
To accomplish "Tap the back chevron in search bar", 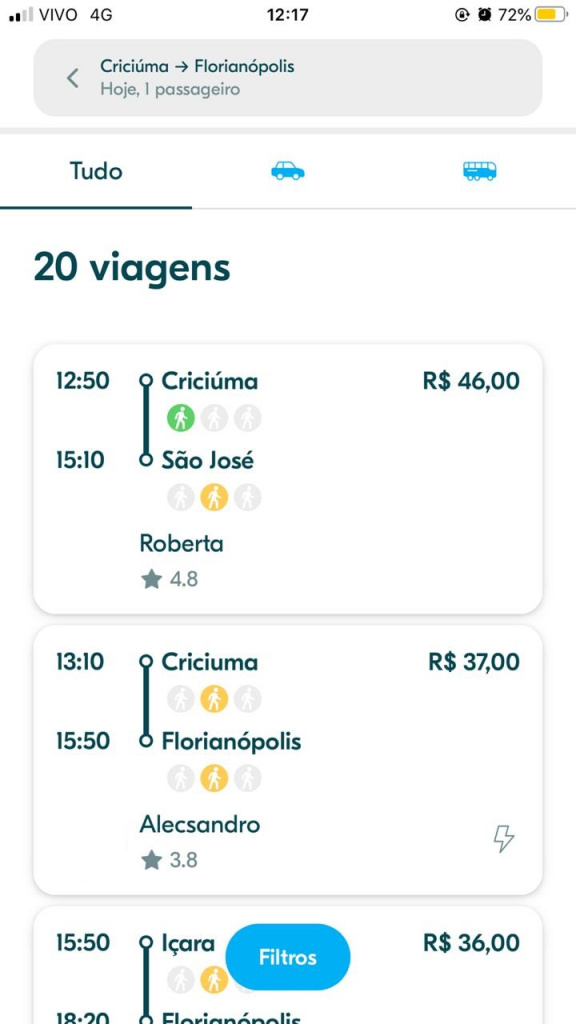I will [73, 78].
